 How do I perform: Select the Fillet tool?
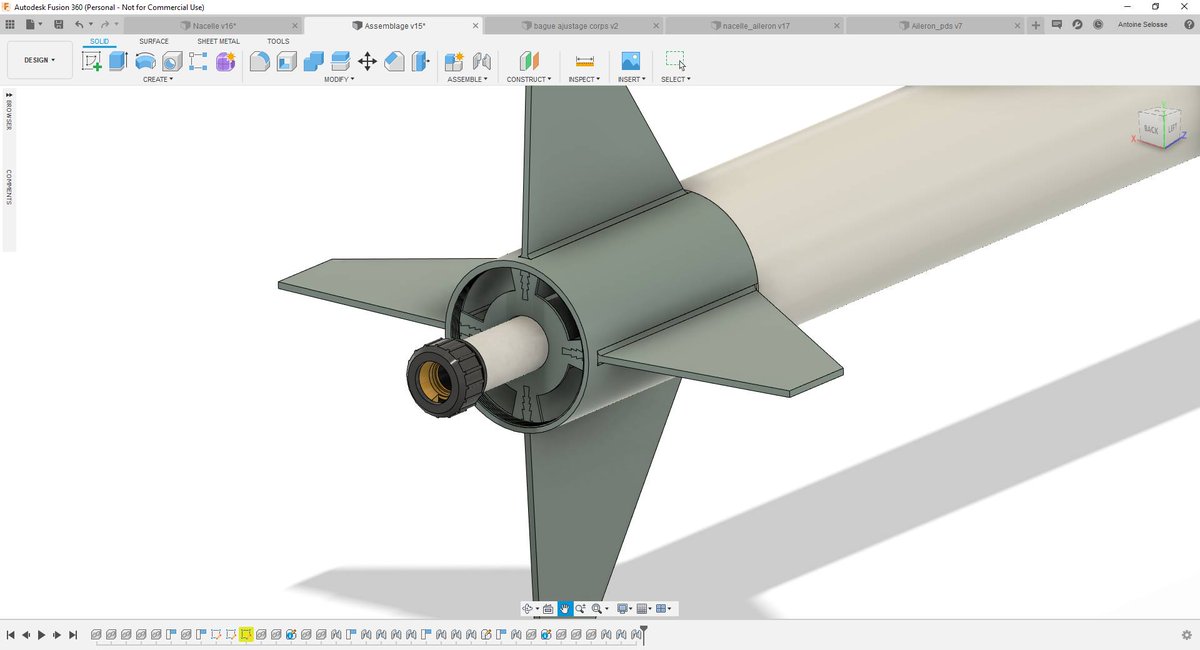pyautogui.click(x=259, y=61)
